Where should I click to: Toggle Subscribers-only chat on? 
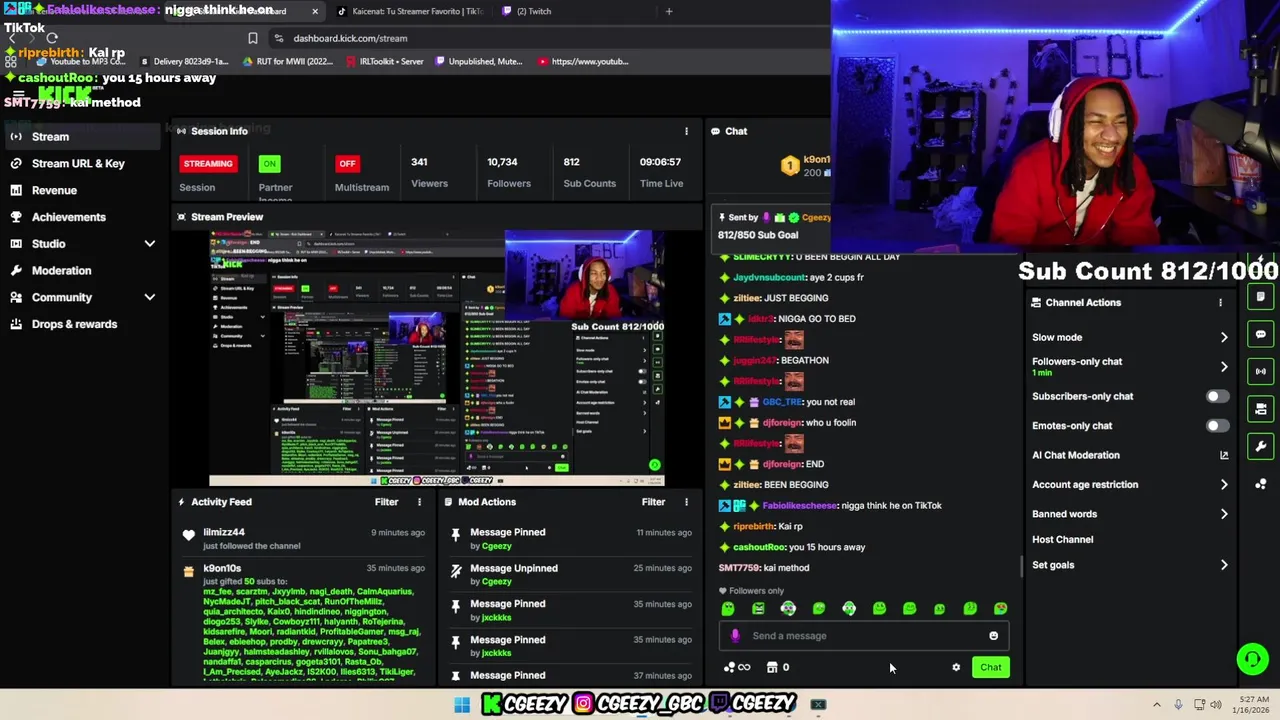tap(1217, 396)
